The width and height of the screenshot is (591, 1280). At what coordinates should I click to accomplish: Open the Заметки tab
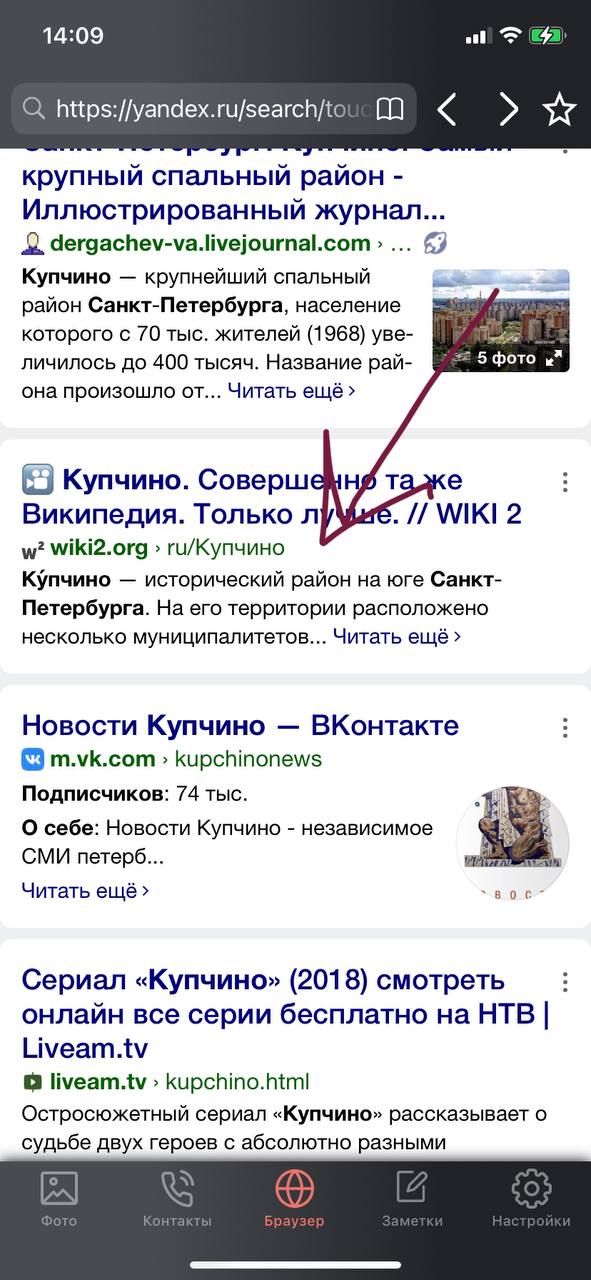coord(412,1200)
